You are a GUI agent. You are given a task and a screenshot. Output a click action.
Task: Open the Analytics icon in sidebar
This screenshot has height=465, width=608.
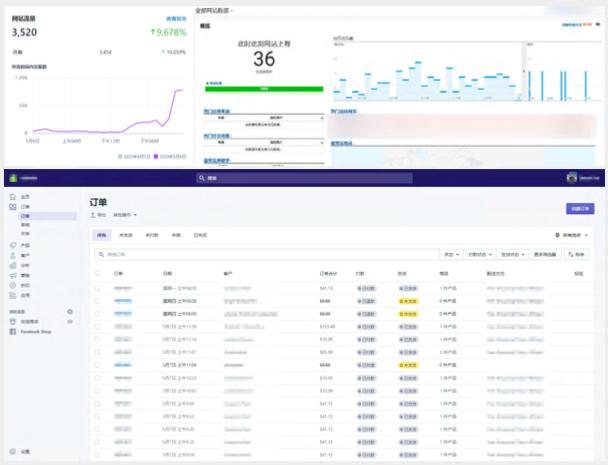pos(13,265)
